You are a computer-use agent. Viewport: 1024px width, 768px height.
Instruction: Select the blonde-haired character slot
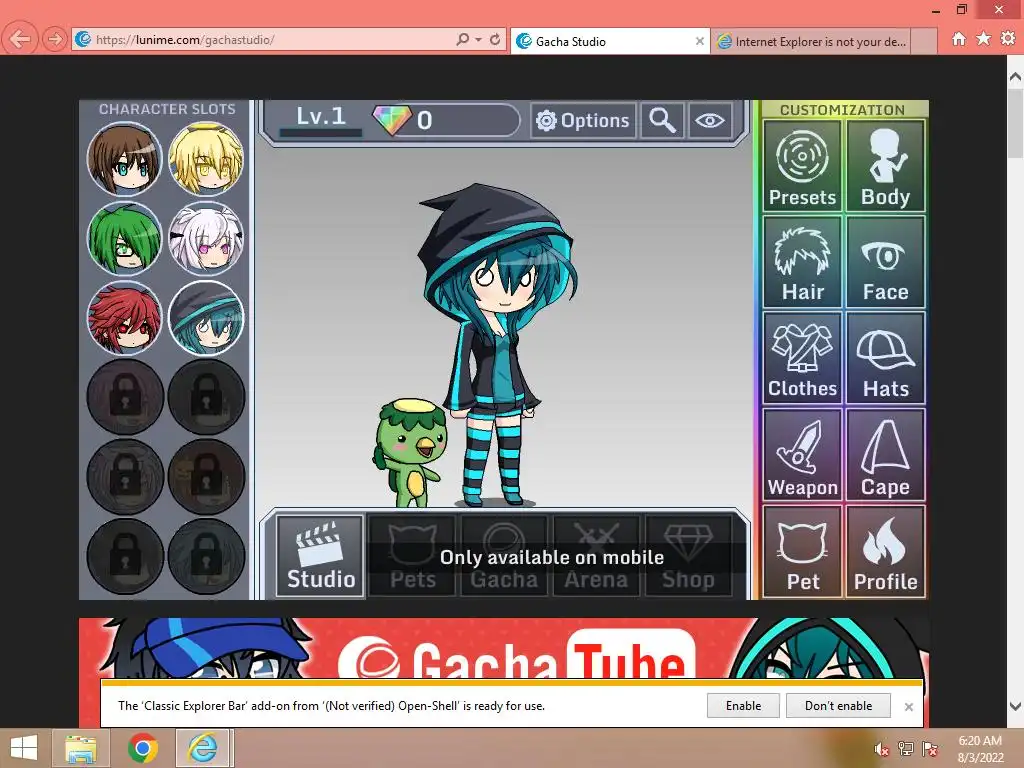pos(206,159)
